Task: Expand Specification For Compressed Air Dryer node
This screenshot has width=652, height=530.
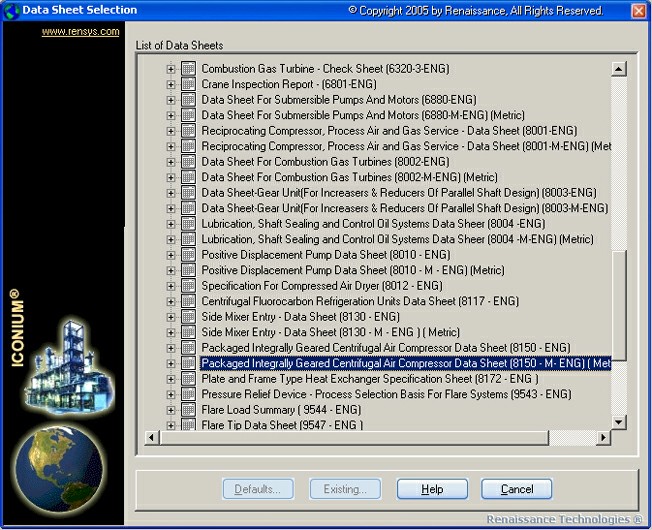Action: (x=170, y=286)
